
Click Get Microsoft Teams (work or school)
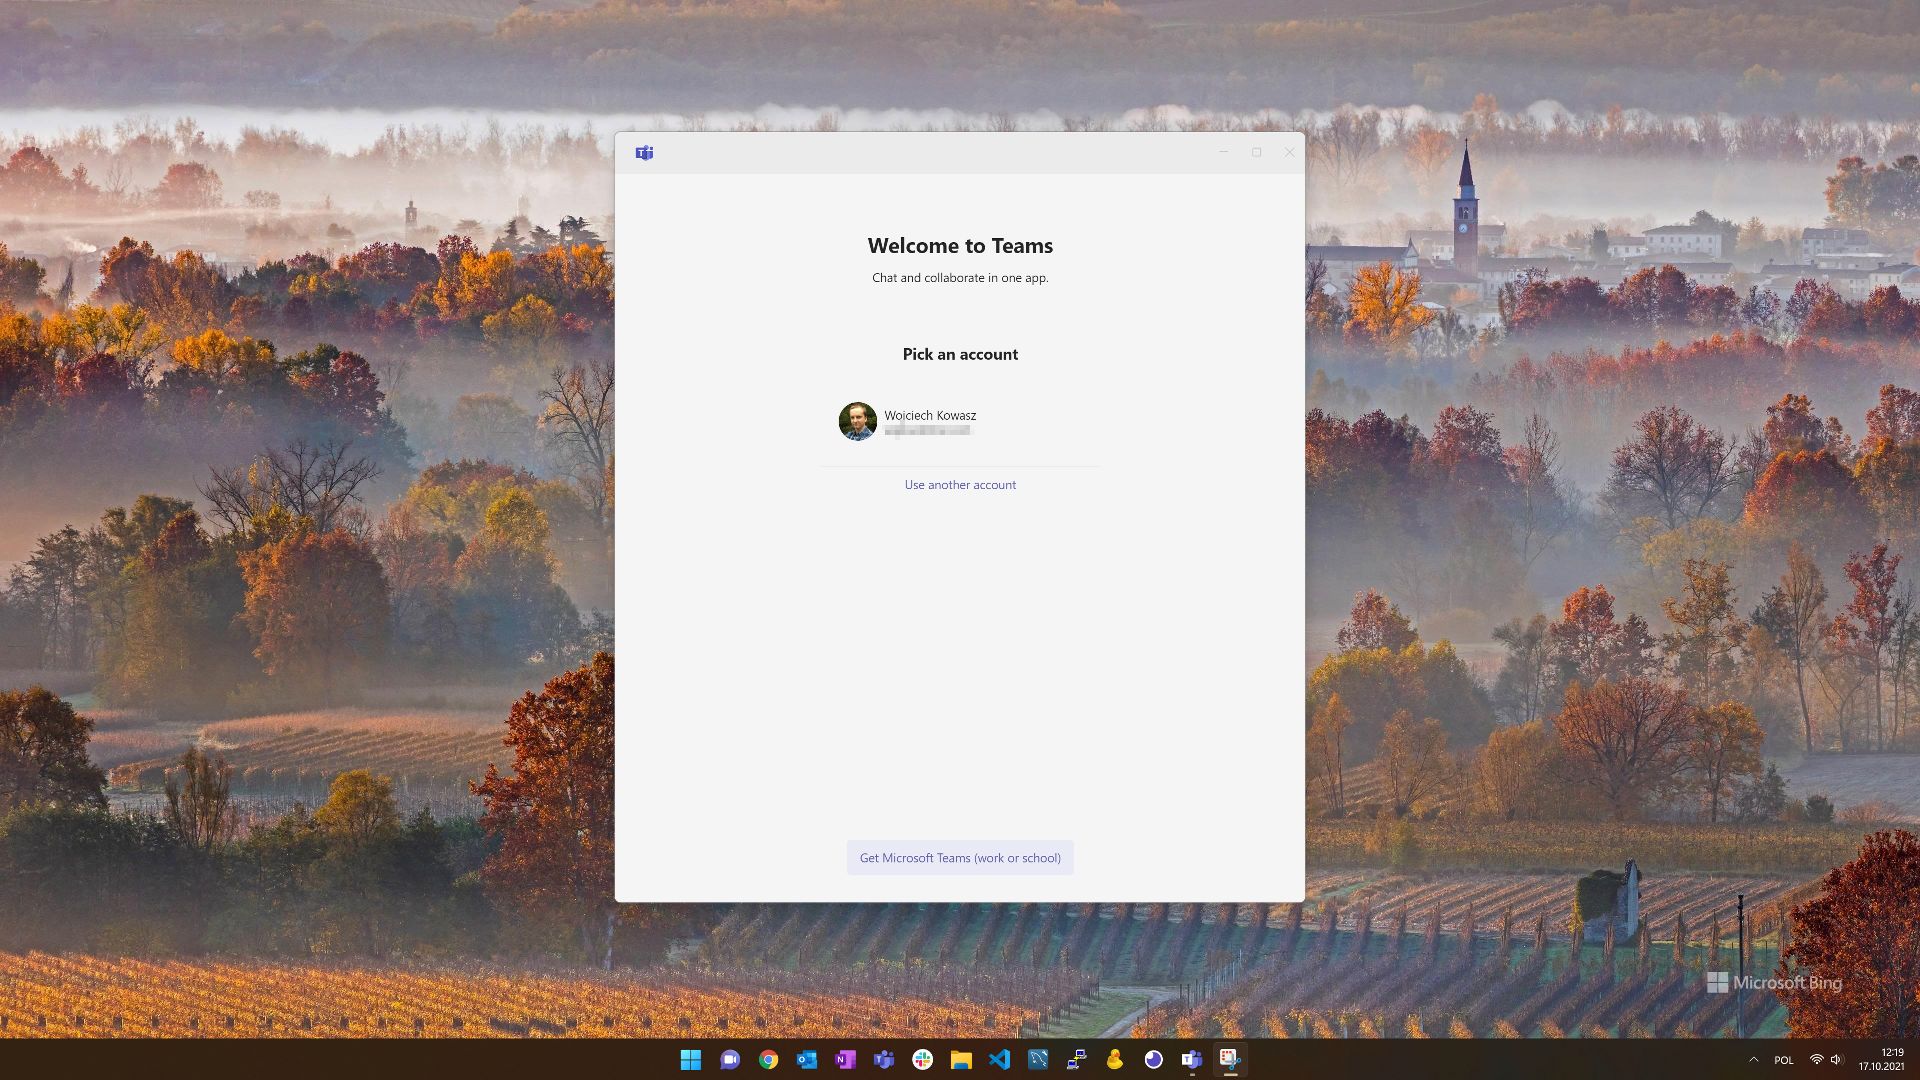click(959, 857)
